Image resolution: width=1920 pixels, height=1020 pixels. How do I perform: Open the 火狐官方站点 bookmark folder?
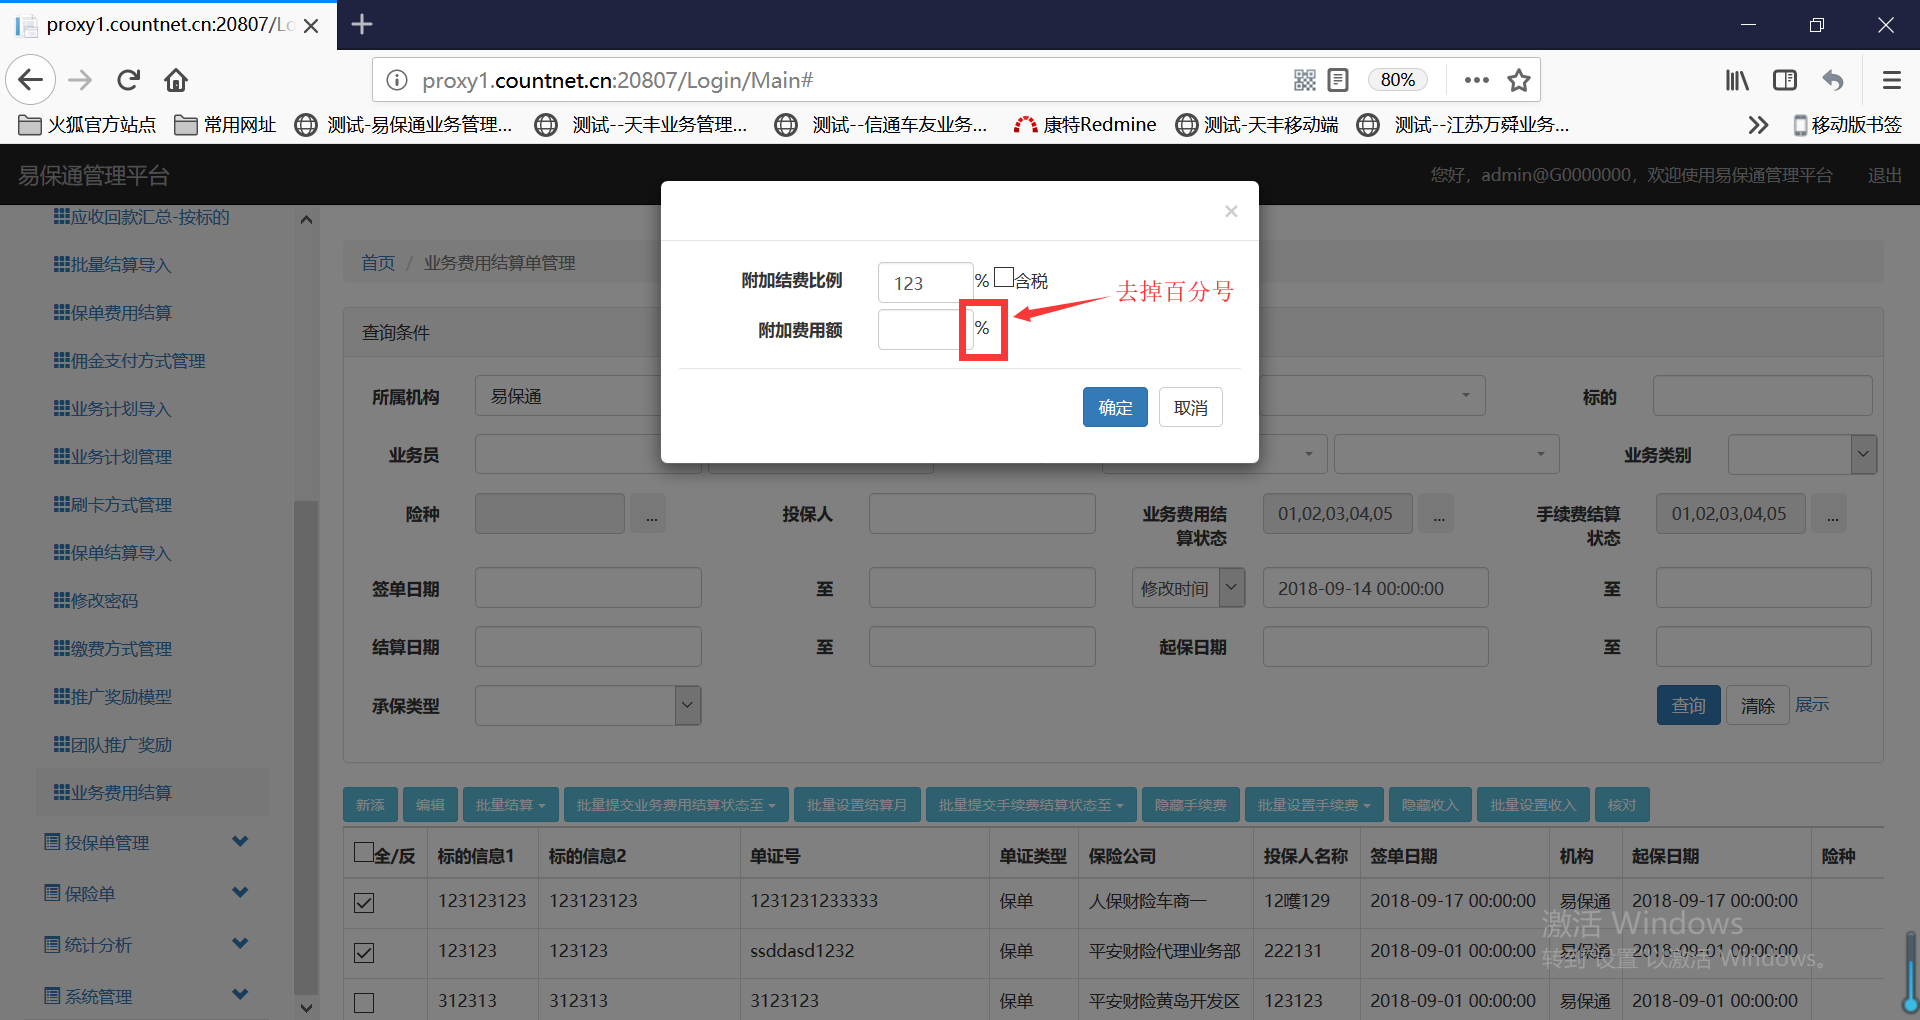tap(88, 125)
